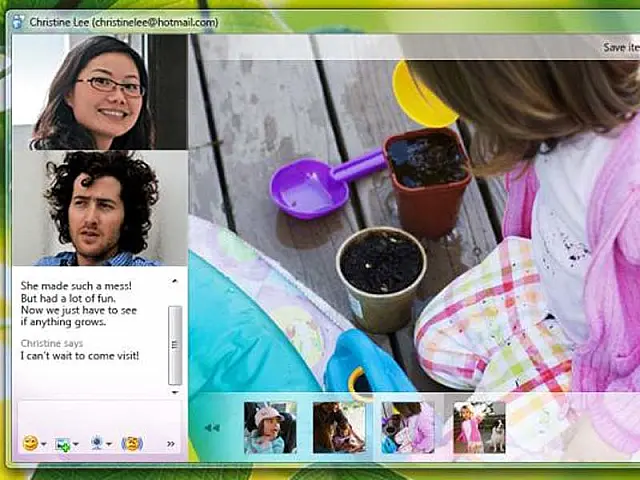Select thumbnail of adult holding child

(x=339, y=427)
